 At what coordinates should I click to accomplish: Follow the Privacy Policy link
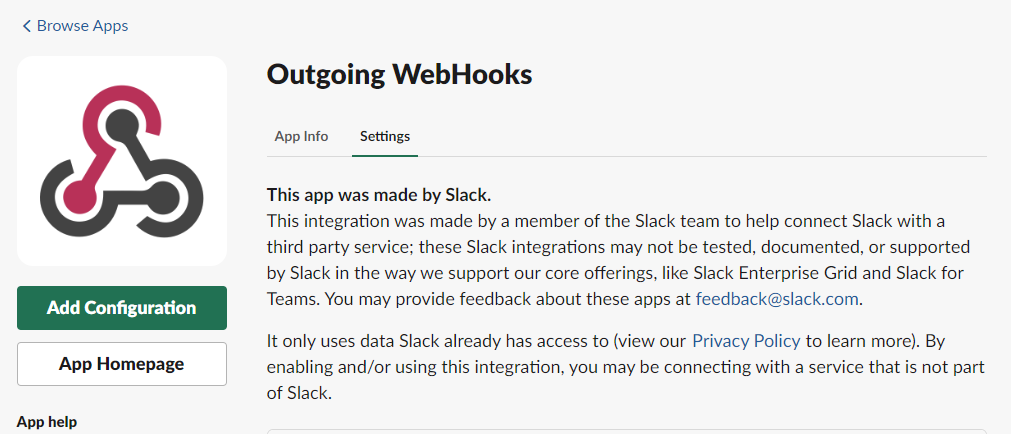click(746, 341)
